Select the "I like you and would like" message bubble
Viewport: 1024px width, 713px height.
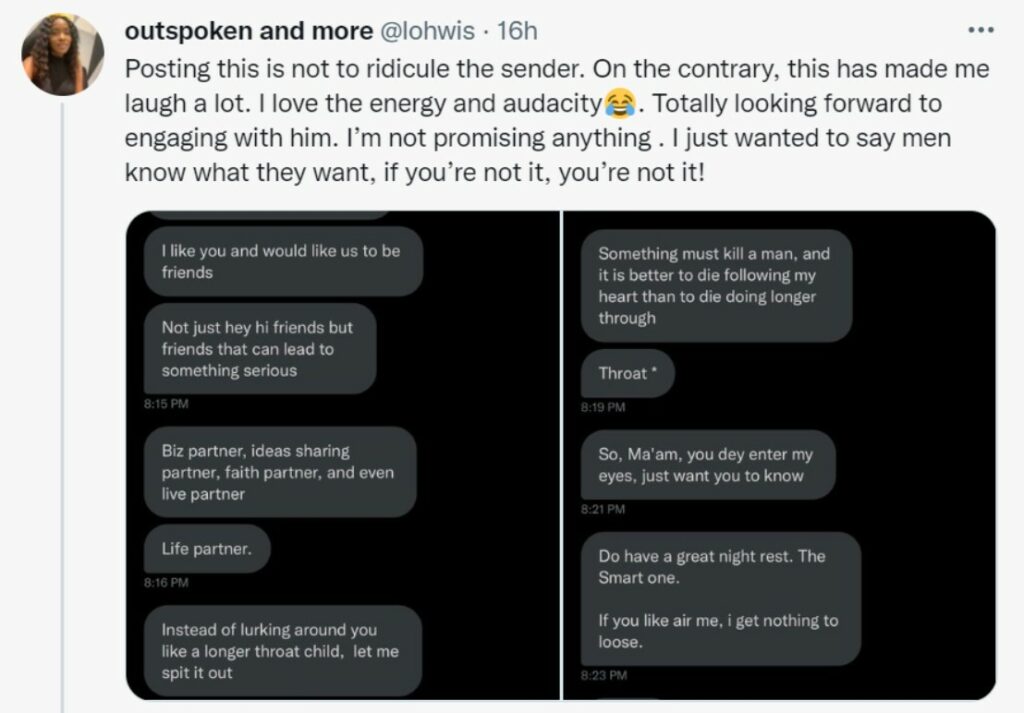(283, 261)
